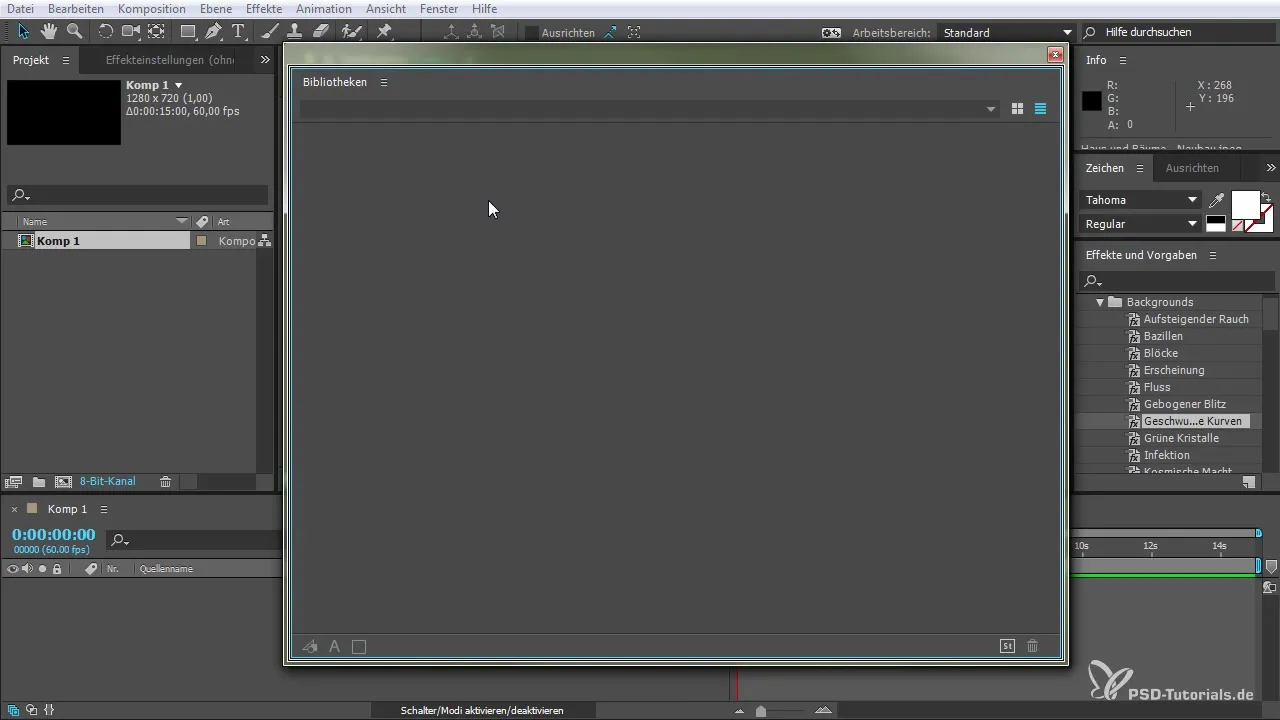Show hidden tabs in Projekt panel group
The width and height of the screenshot is (1280, 720).
(265, 60)
